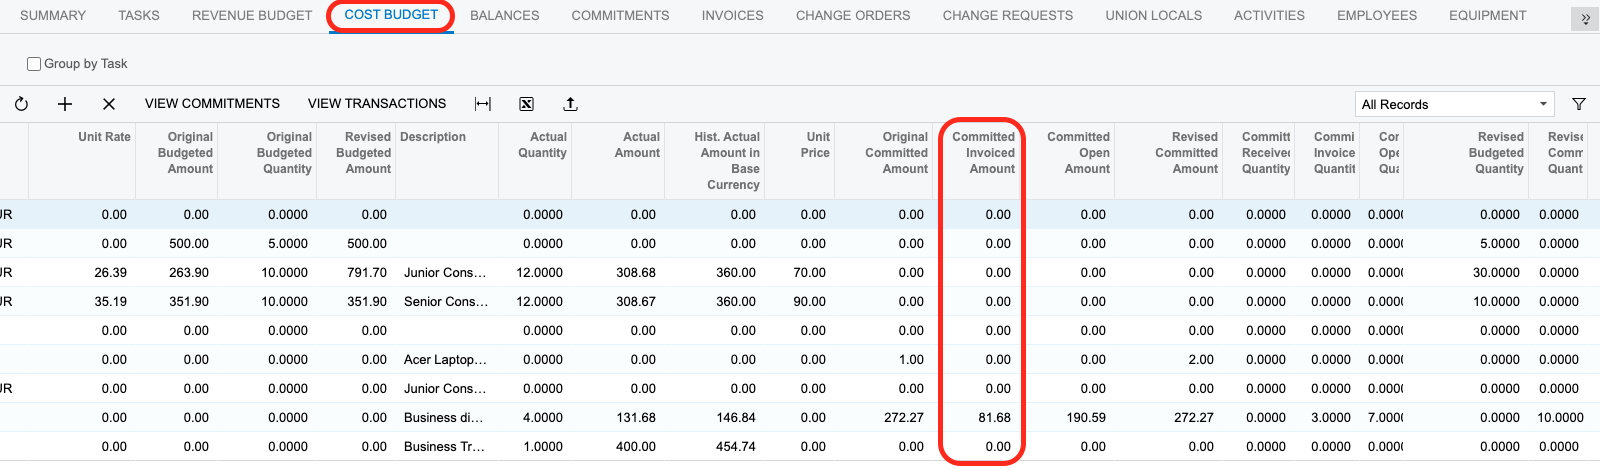The width and height of the screenshot is (1600, 469).
Task: Delete row using the X icon
Action: (x=109, y=104)
